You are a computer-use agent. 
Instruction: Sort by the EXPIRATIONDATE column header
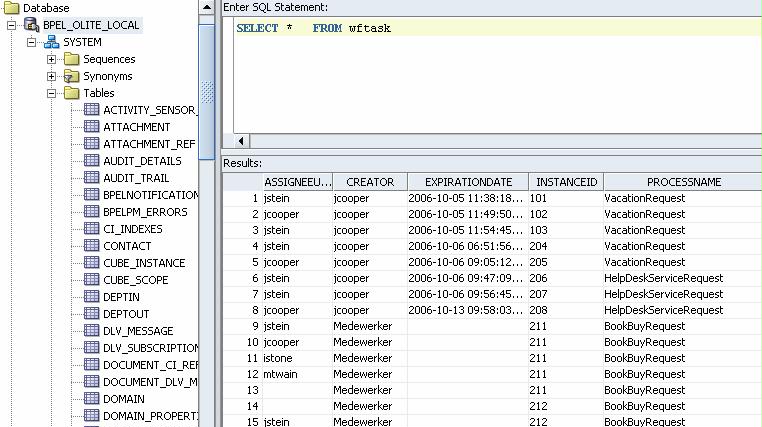point(468,182)
